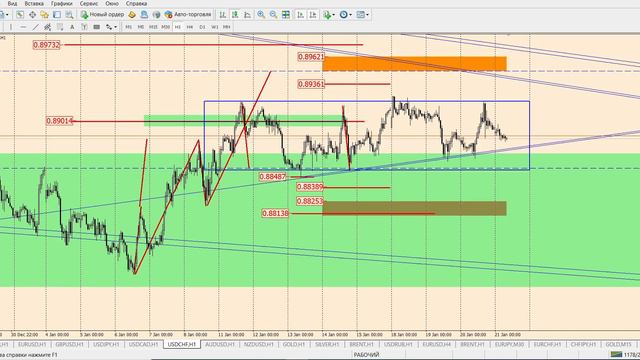Open the Сервис menu

tap(89, 3)
